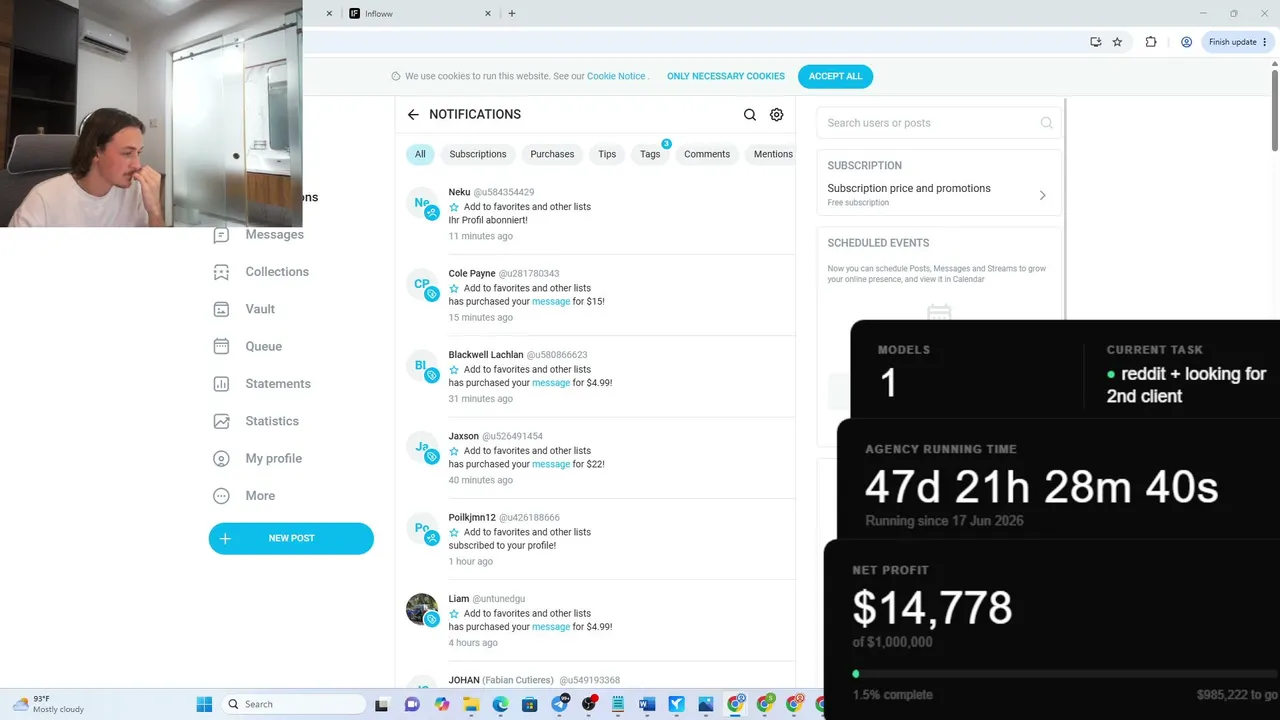The image size is (1280, 720).
Task: Open Queue in the sidebar
Action: [x=248, y=346]
